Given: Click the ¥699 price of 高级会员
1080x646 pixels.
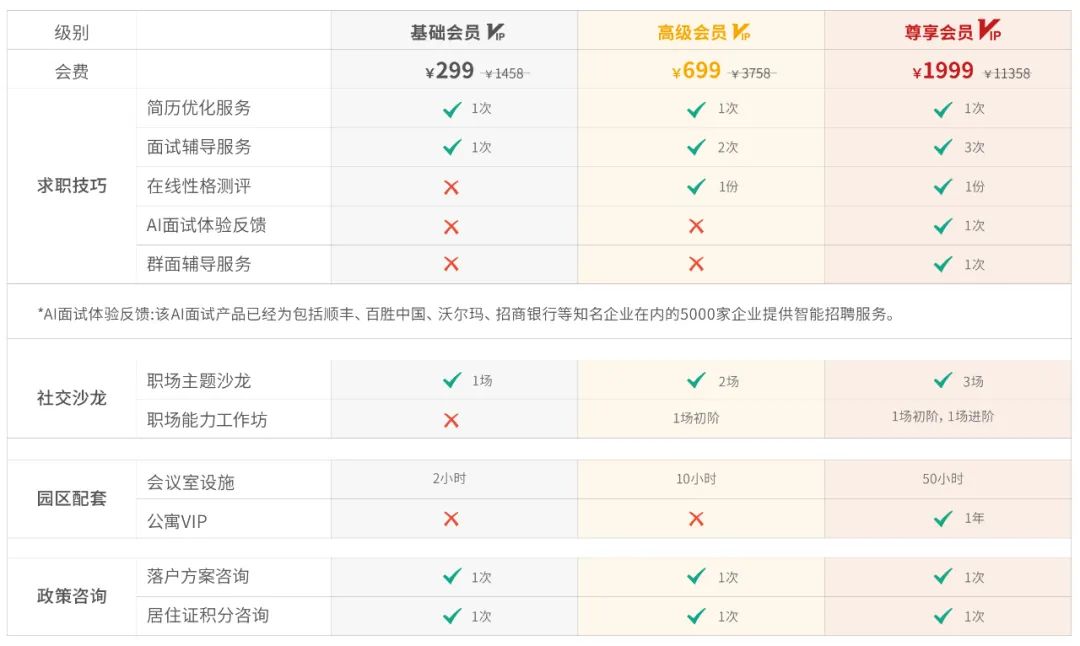Looking at the screenshot, I should coord(696,70).
